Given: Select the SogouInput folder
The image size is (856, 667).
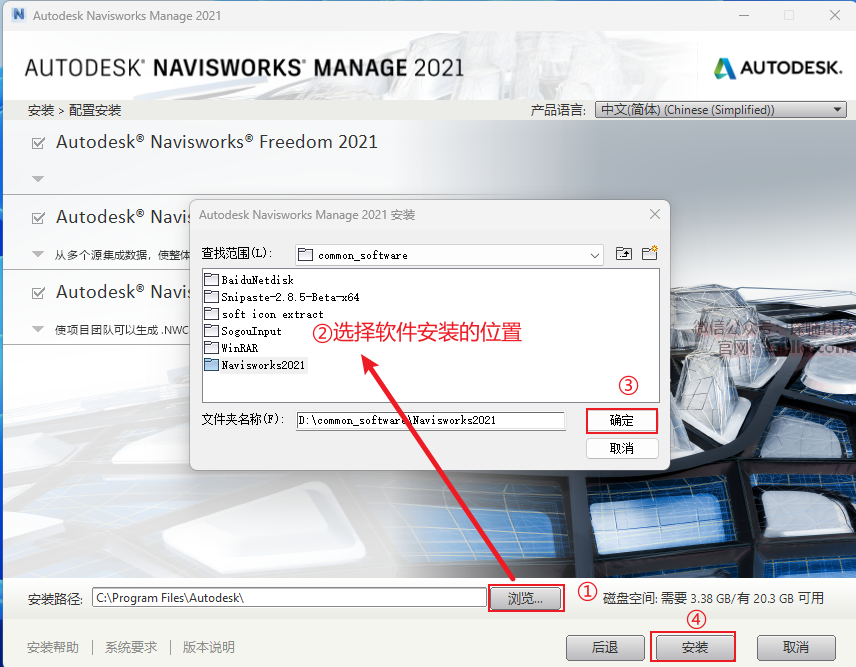Looking at the screenshot, I should tap(243, 331).
